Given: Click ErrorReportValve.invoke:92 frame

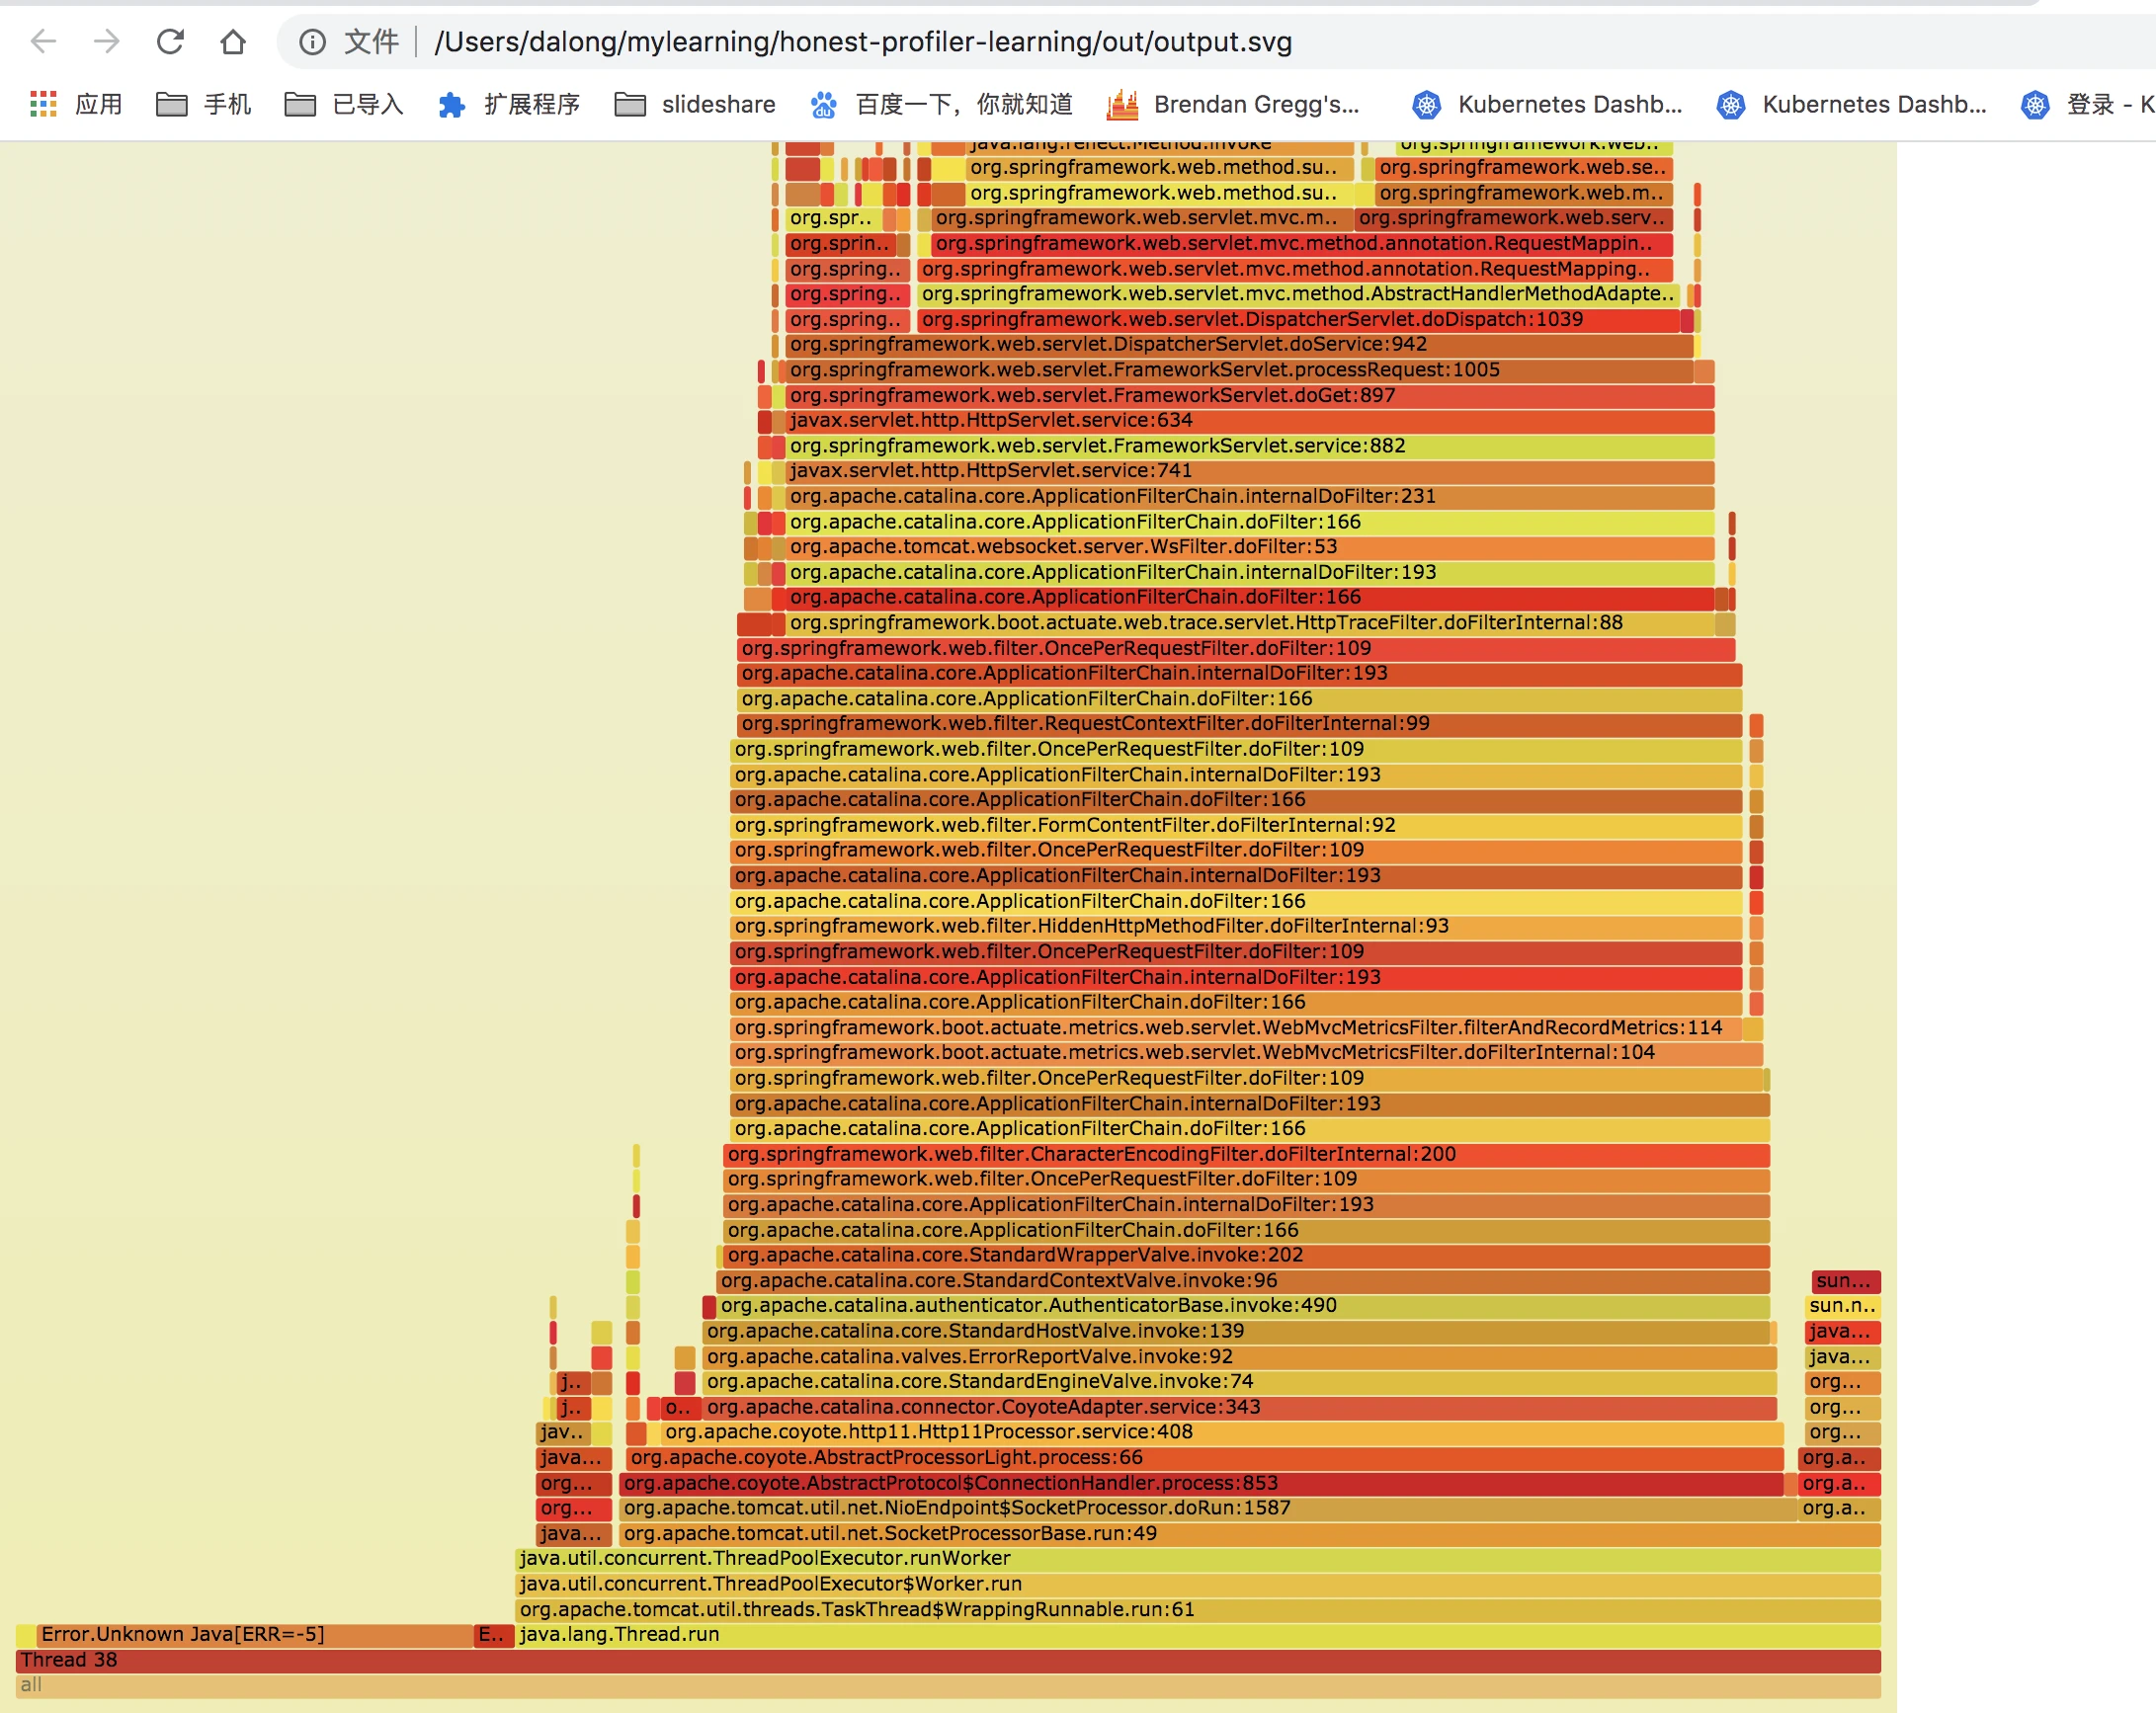Looking at the screenshot, I should (x=1239, y=1357).
